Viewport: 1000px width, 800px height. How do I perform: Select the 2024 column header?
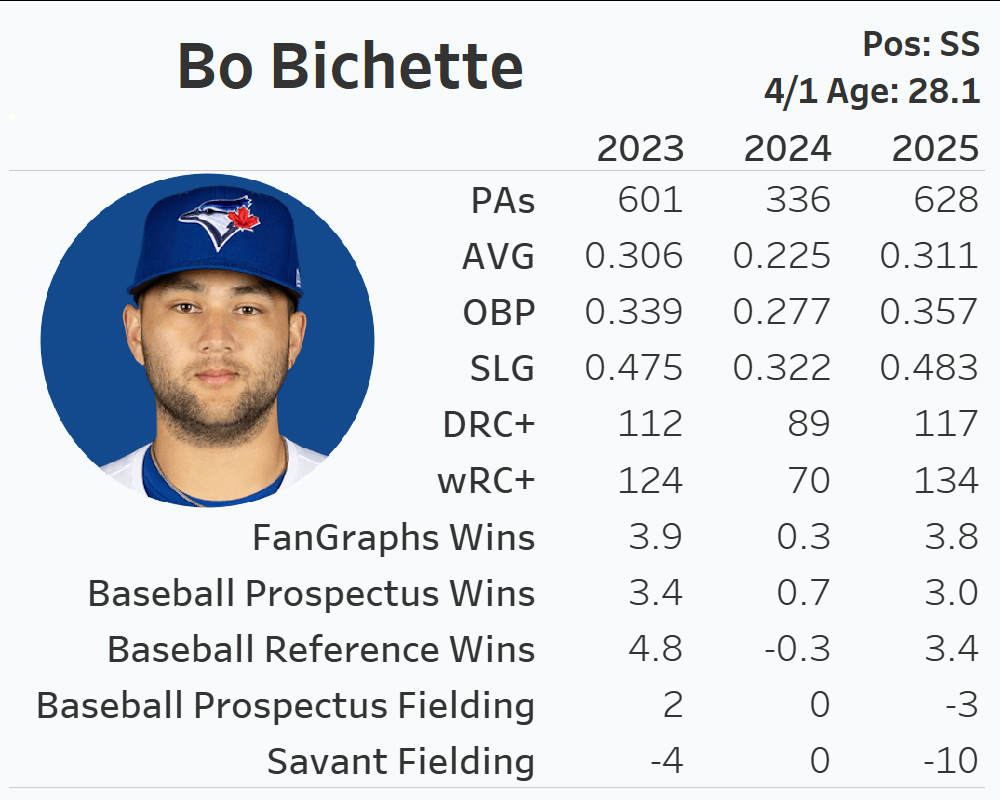787,148
